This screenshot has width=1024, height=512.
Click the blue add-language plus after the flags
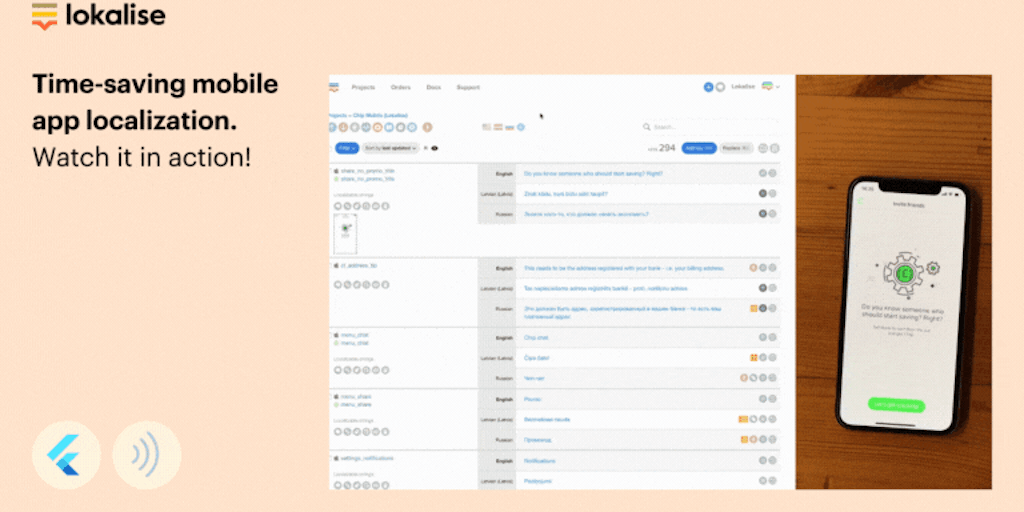pos(520,127)
